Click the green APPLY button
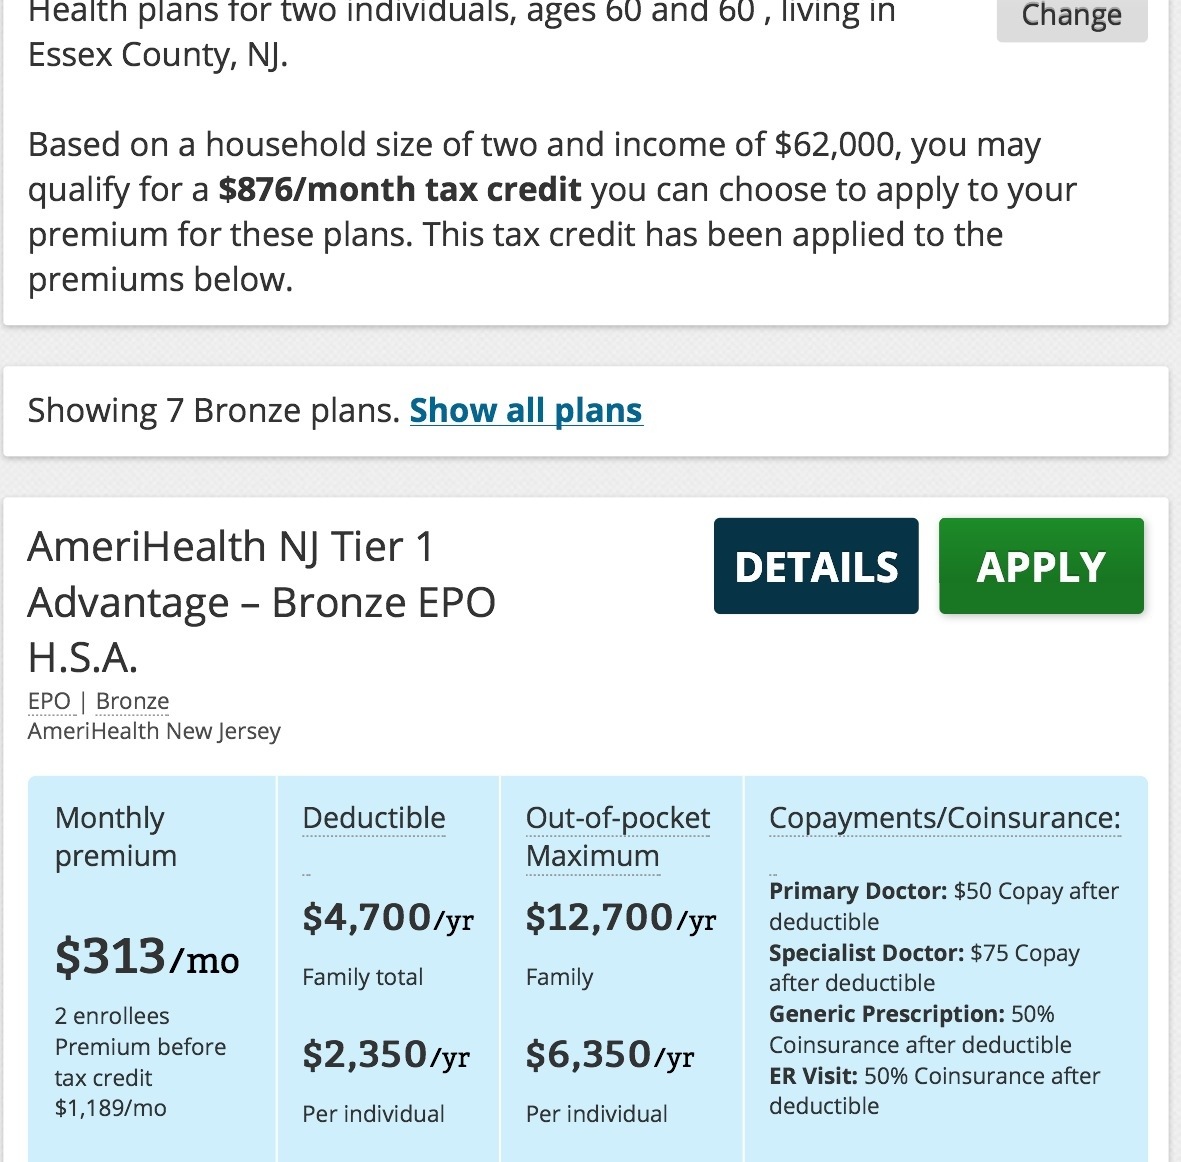Screen dimensions: 1181x1162 coord(1040,566)
